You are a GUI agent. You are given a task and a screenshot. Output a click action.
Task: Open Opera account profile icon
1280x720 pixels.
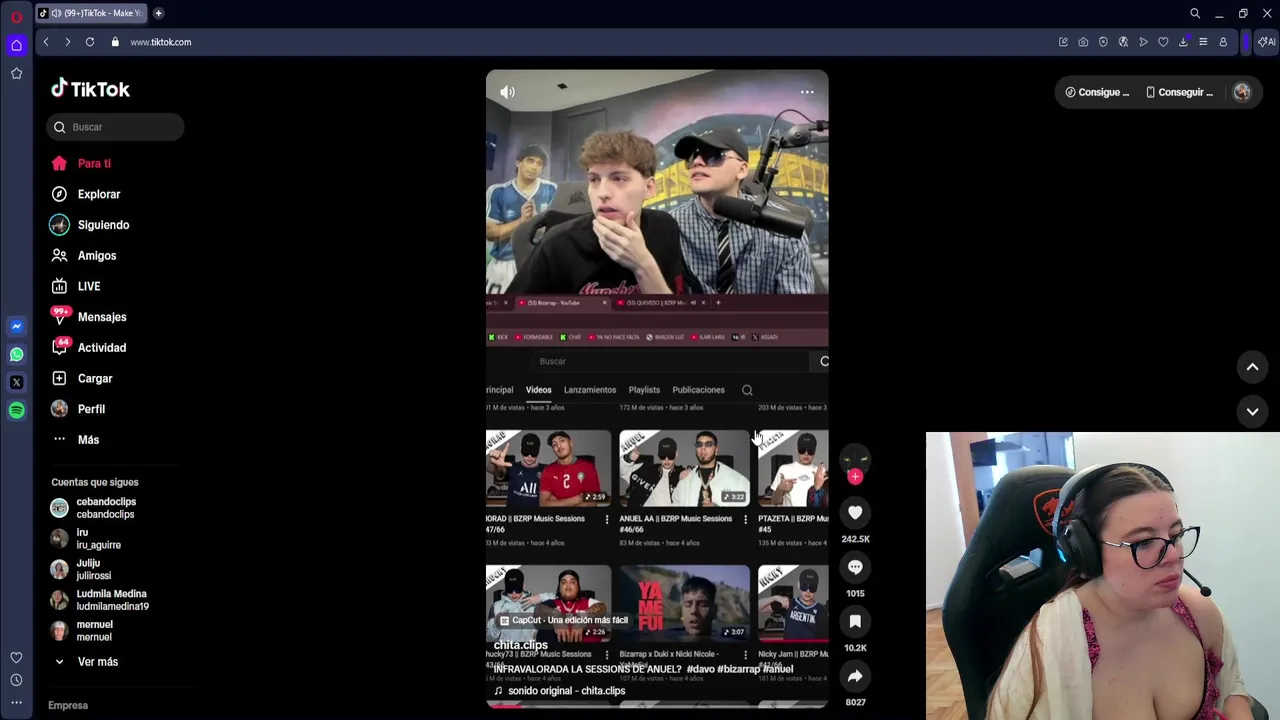click(1223, 42)
